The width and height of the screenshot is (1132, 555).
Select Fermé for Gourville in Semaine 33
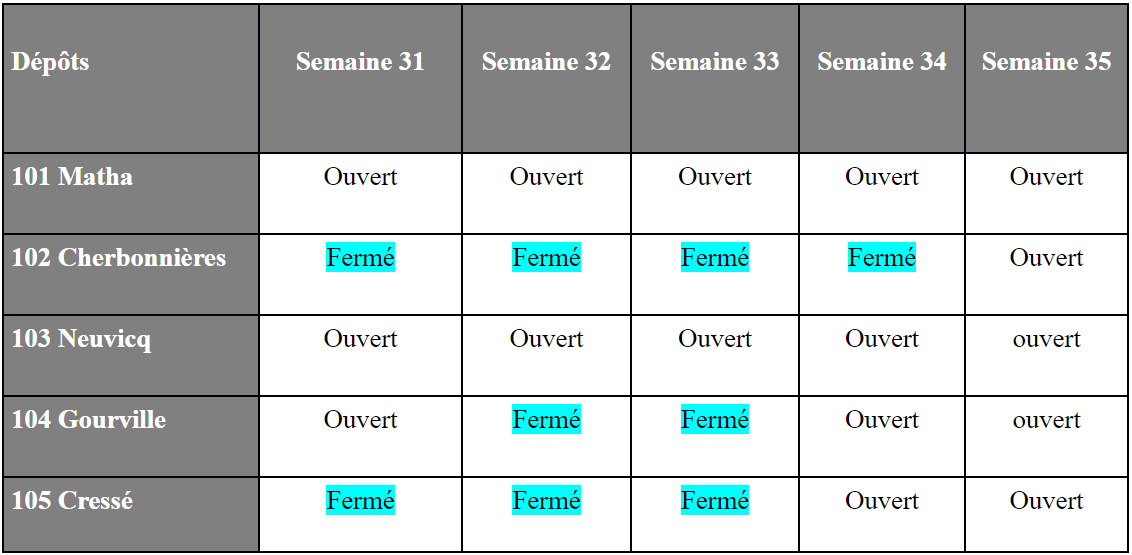715,419
